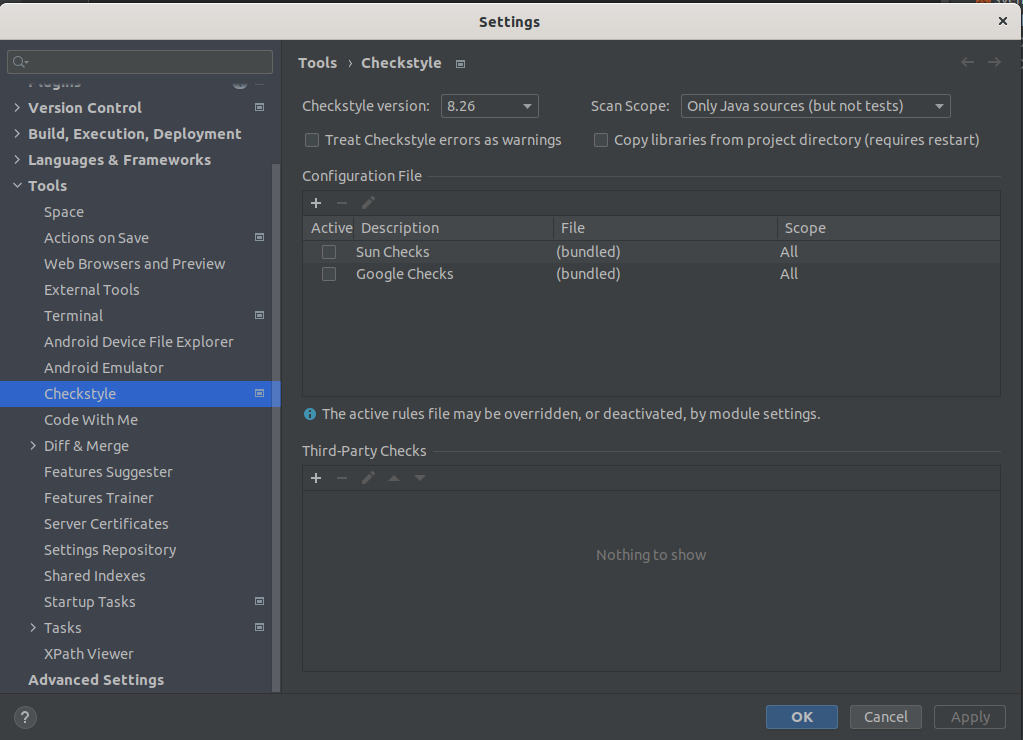Open Space settings page

64,212
